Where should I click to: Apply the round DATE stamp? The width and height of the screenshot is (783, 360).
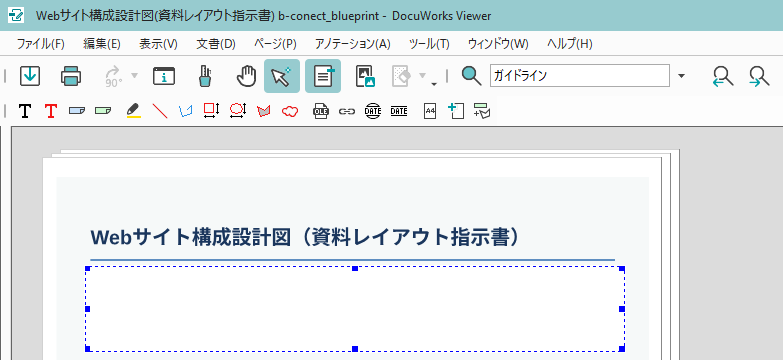(x=373, y=111)
